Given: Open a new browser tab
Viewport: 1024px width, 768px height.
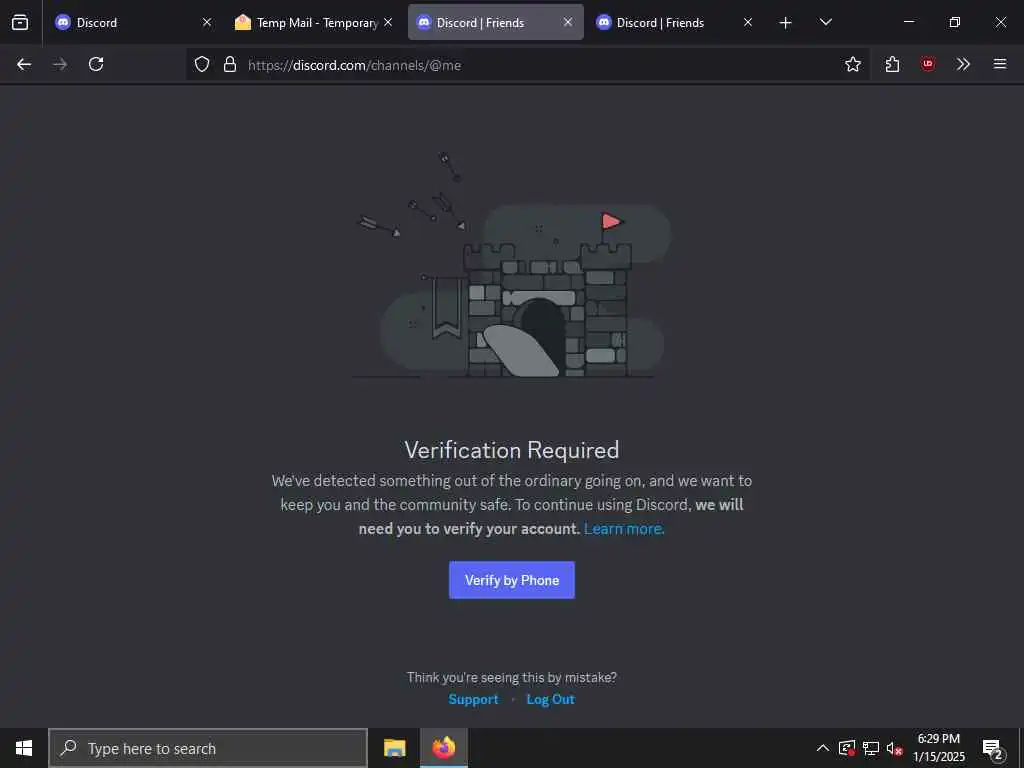Looking at the screenshot, I should click(786, 23).
